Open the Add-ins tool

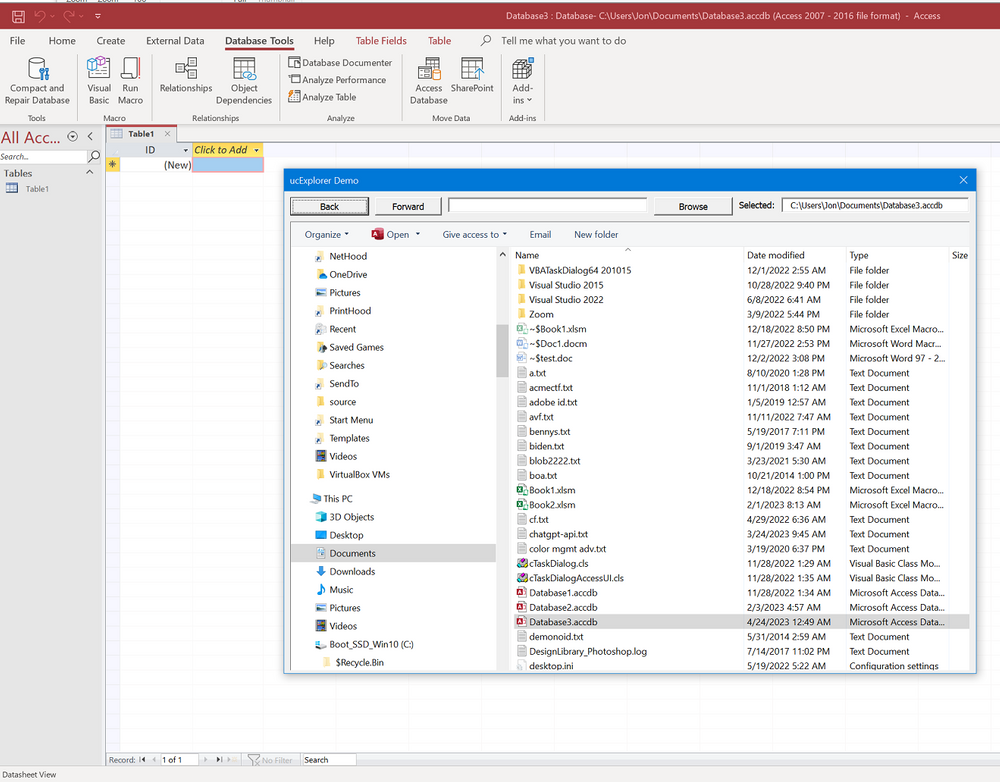pyautogui.click(x=522, y=80)
